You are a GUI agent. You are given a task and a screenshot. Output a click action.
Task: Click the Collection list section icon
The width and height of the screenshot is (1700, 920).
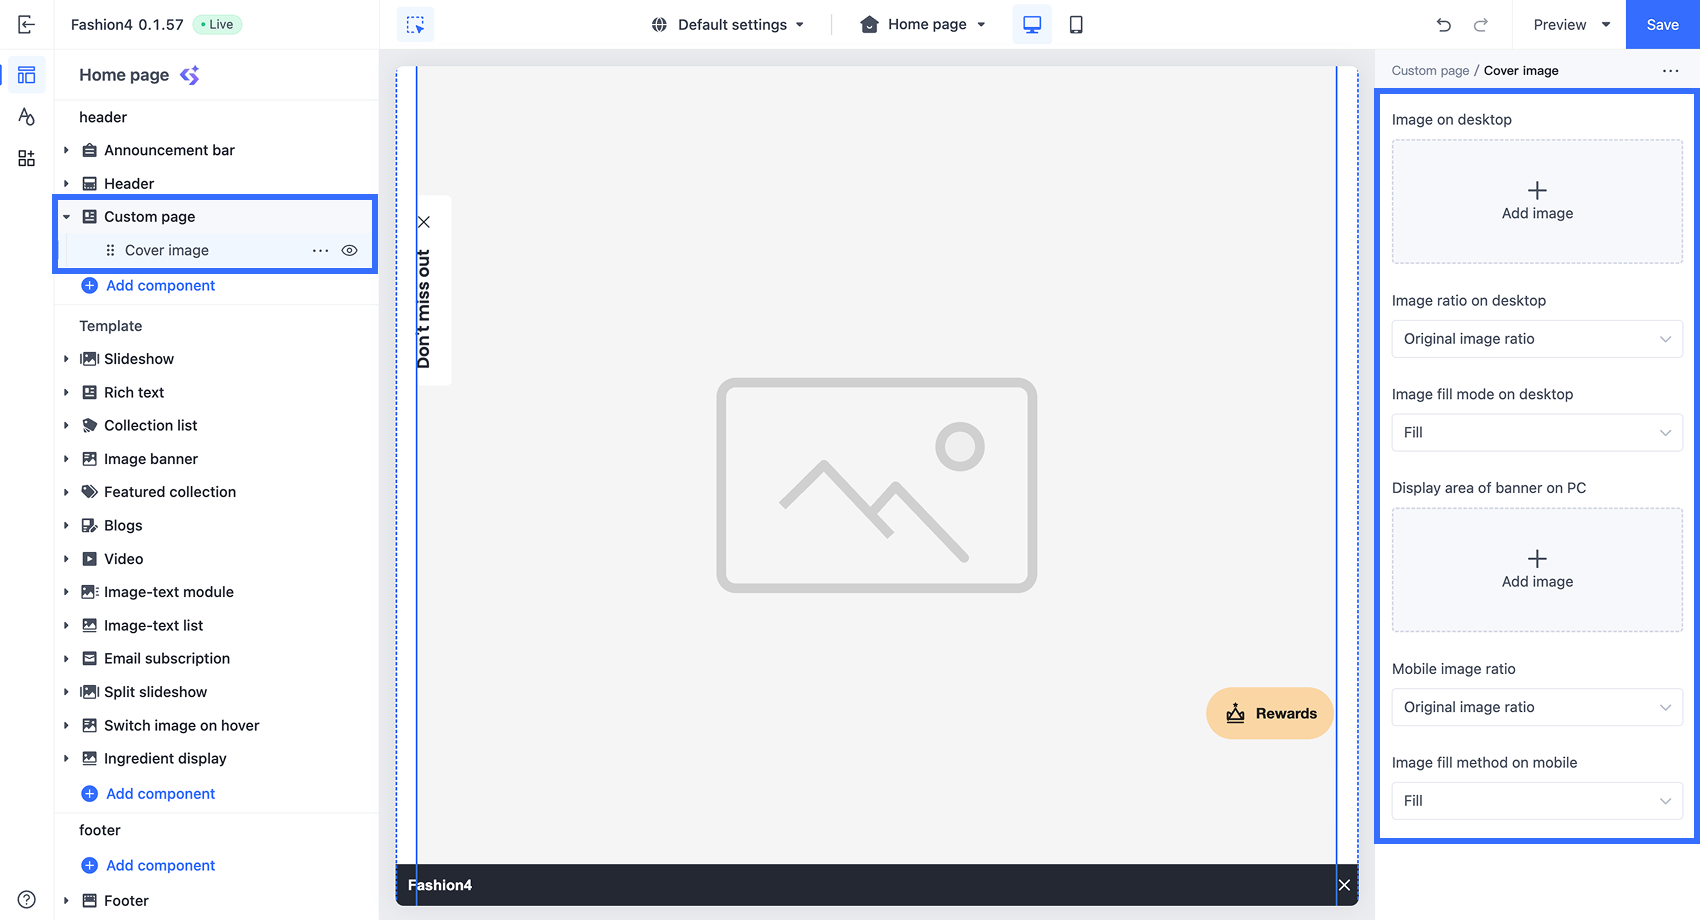(90, 425)
